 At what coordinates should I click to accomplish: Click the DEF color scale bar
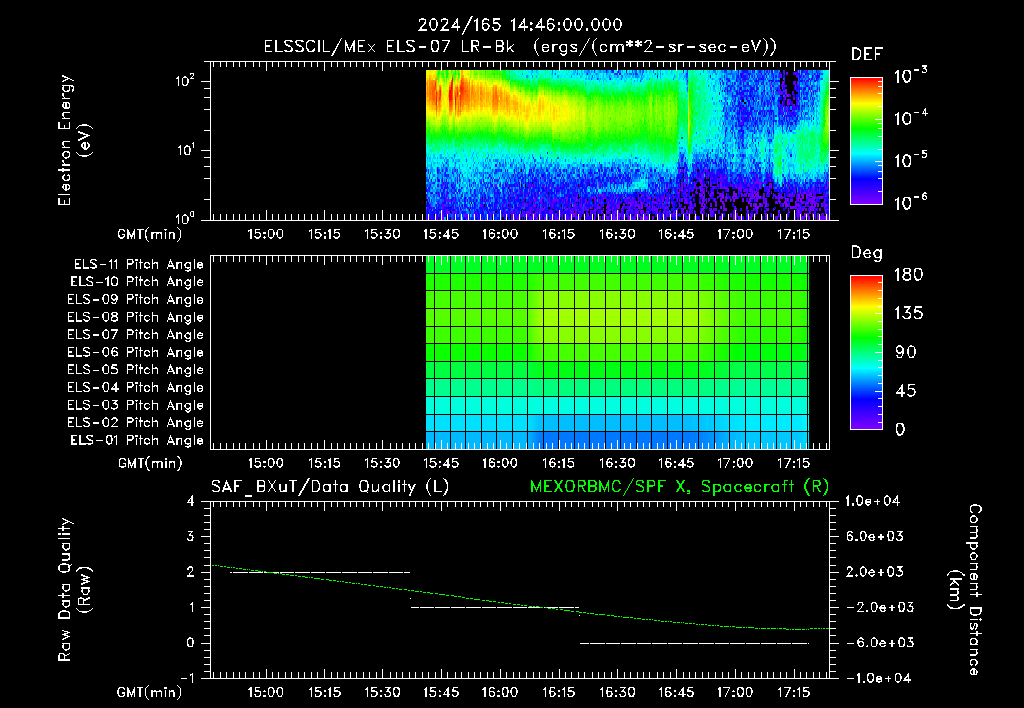point(866,141)
